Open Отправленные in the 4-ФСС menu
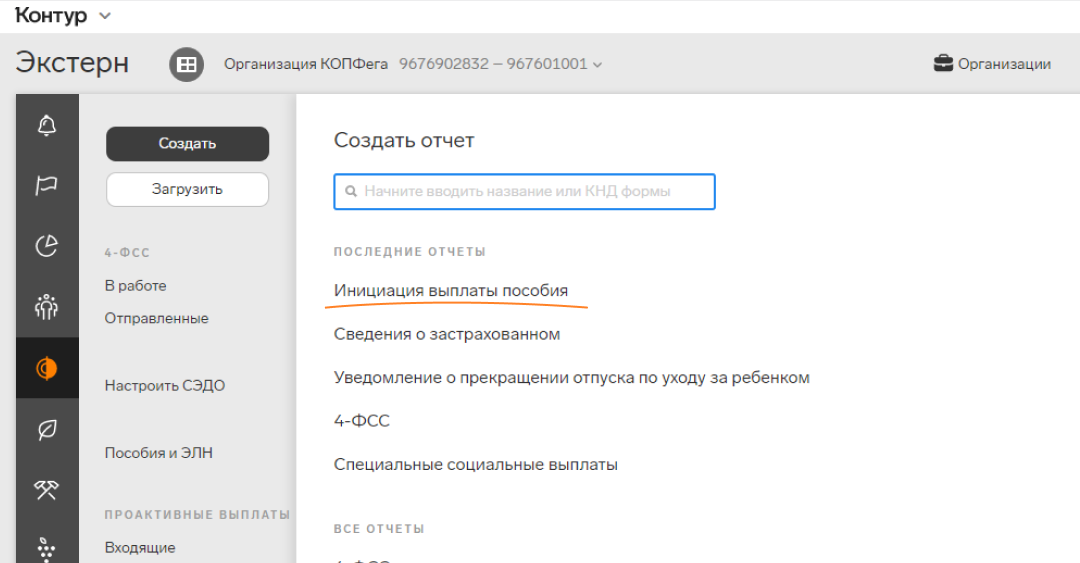 point(156,318)
